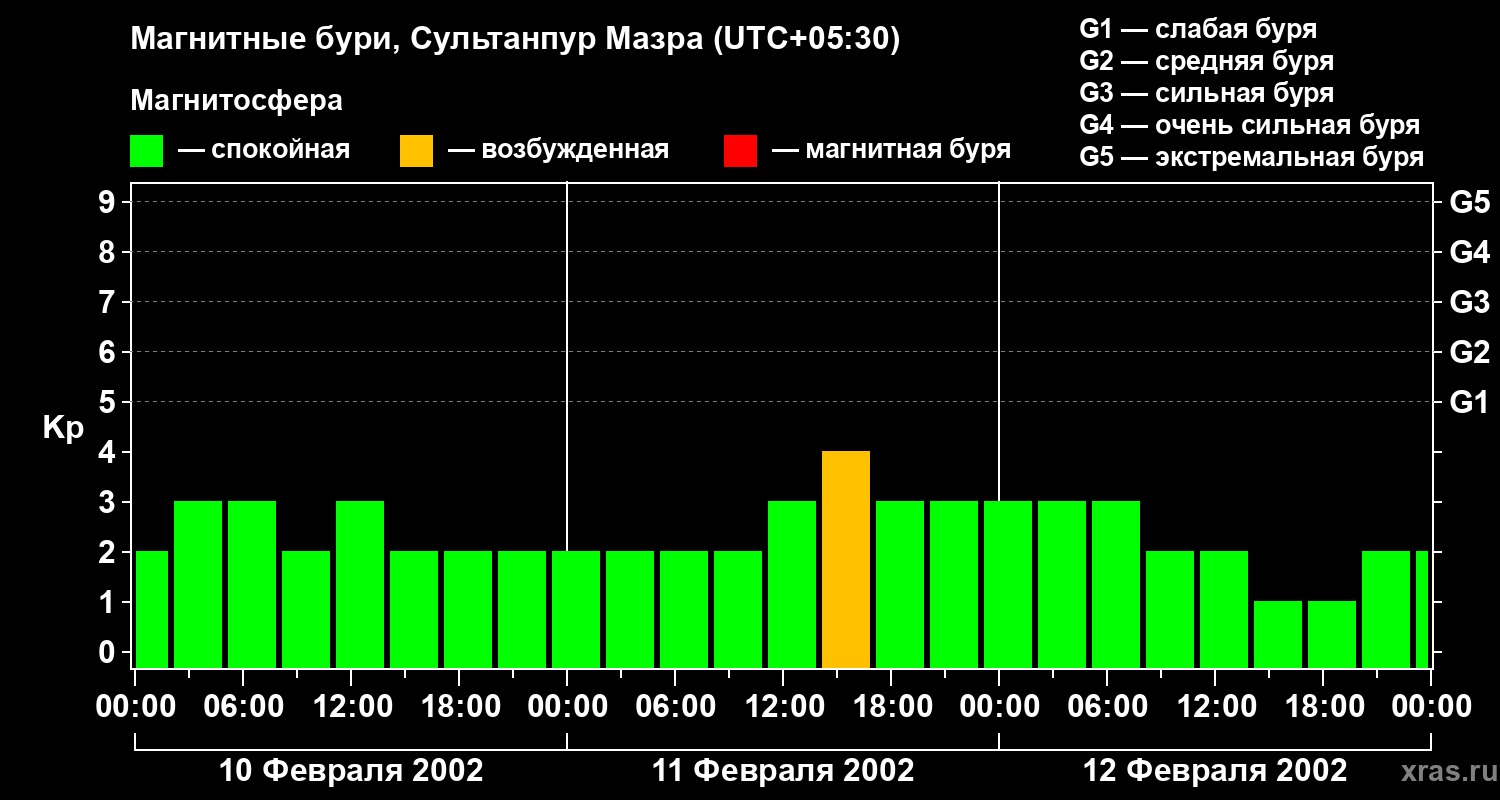Select the "— спокойная" legend label

tap(264, 151)
